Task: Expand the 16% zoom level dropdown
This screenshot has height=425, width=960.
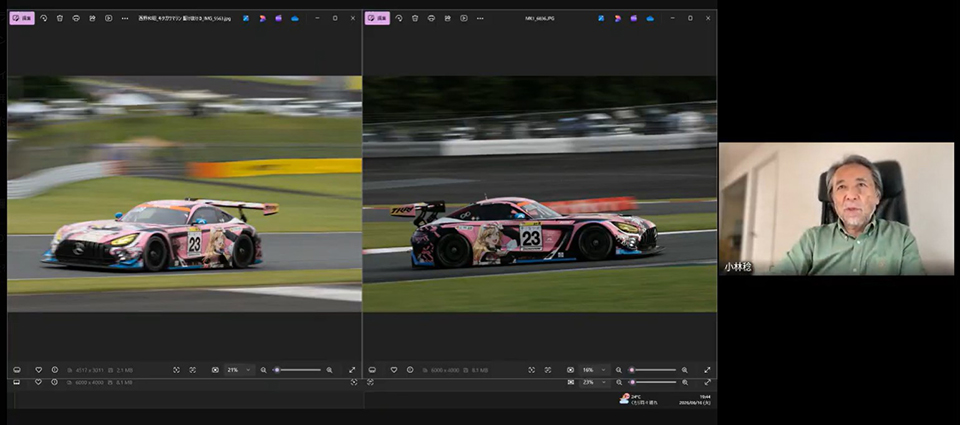Action: 594,370
